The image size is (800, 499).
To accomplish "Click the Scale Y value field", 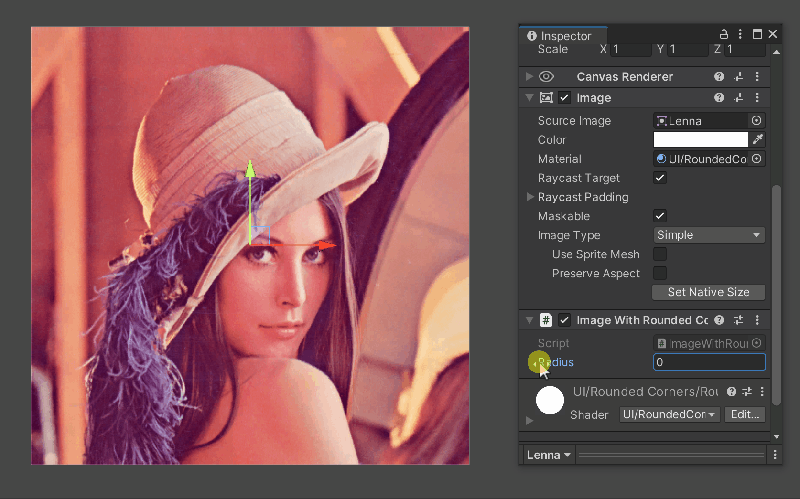I will click(688, 49).
